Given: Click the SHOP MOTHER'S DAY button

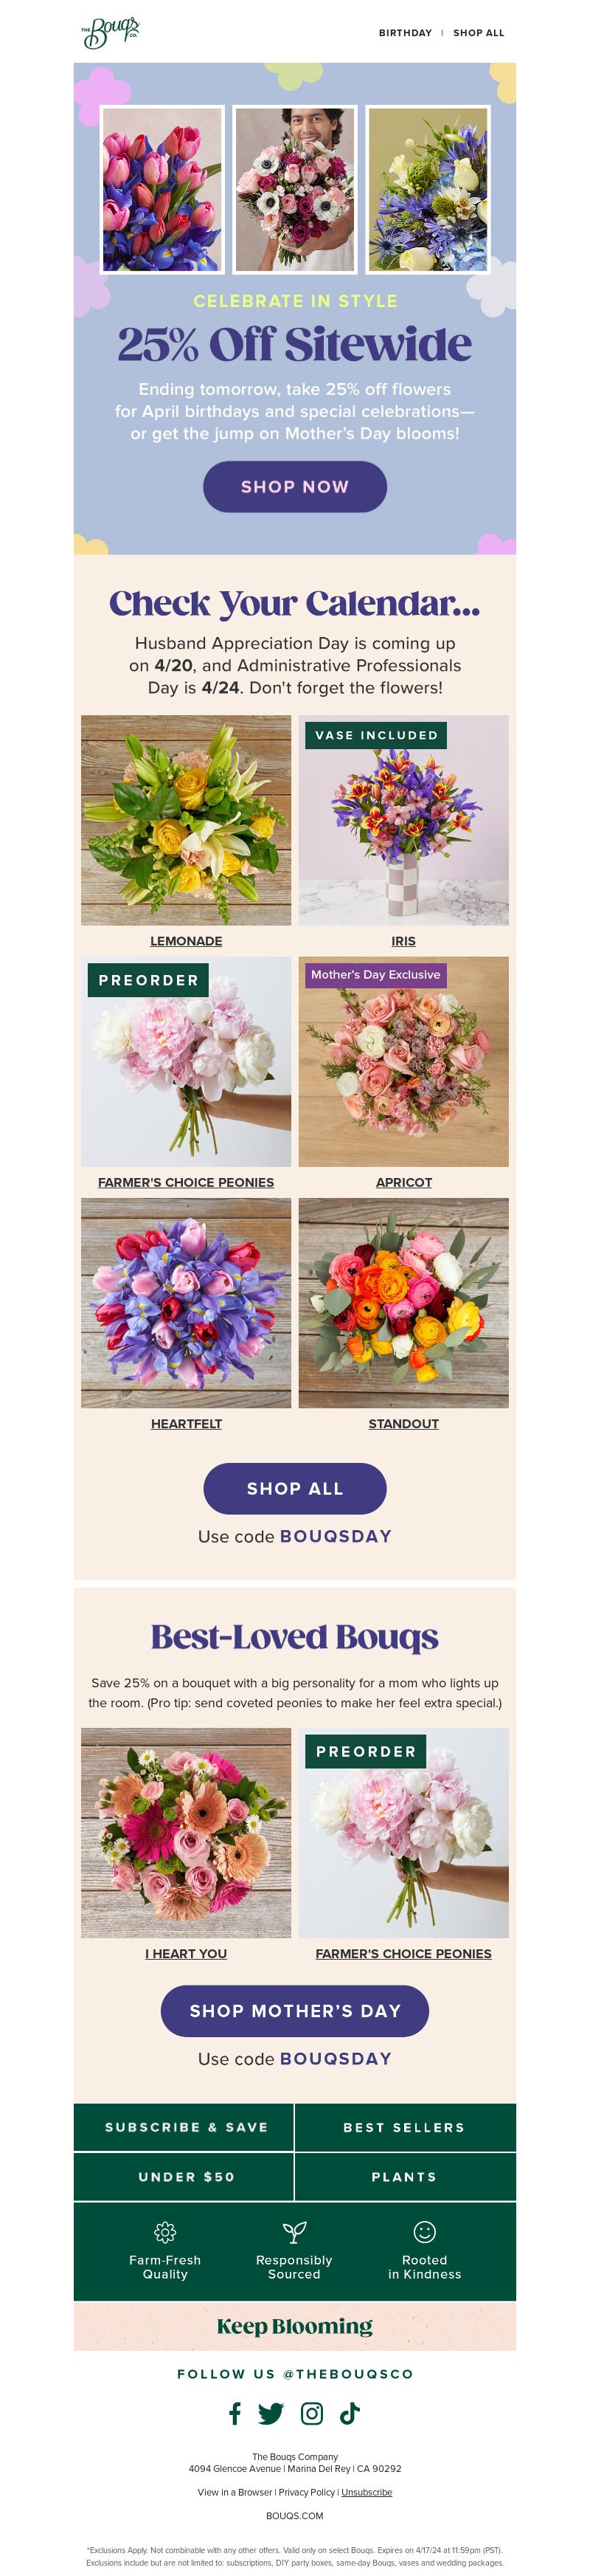Looking at the screenshot, I should [295, 2010].
